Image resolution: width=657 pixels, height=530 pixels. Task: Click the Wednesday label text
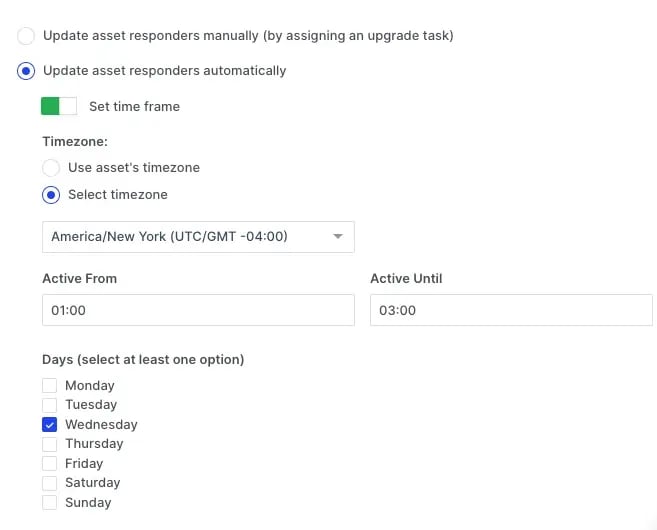coord(101,424)
